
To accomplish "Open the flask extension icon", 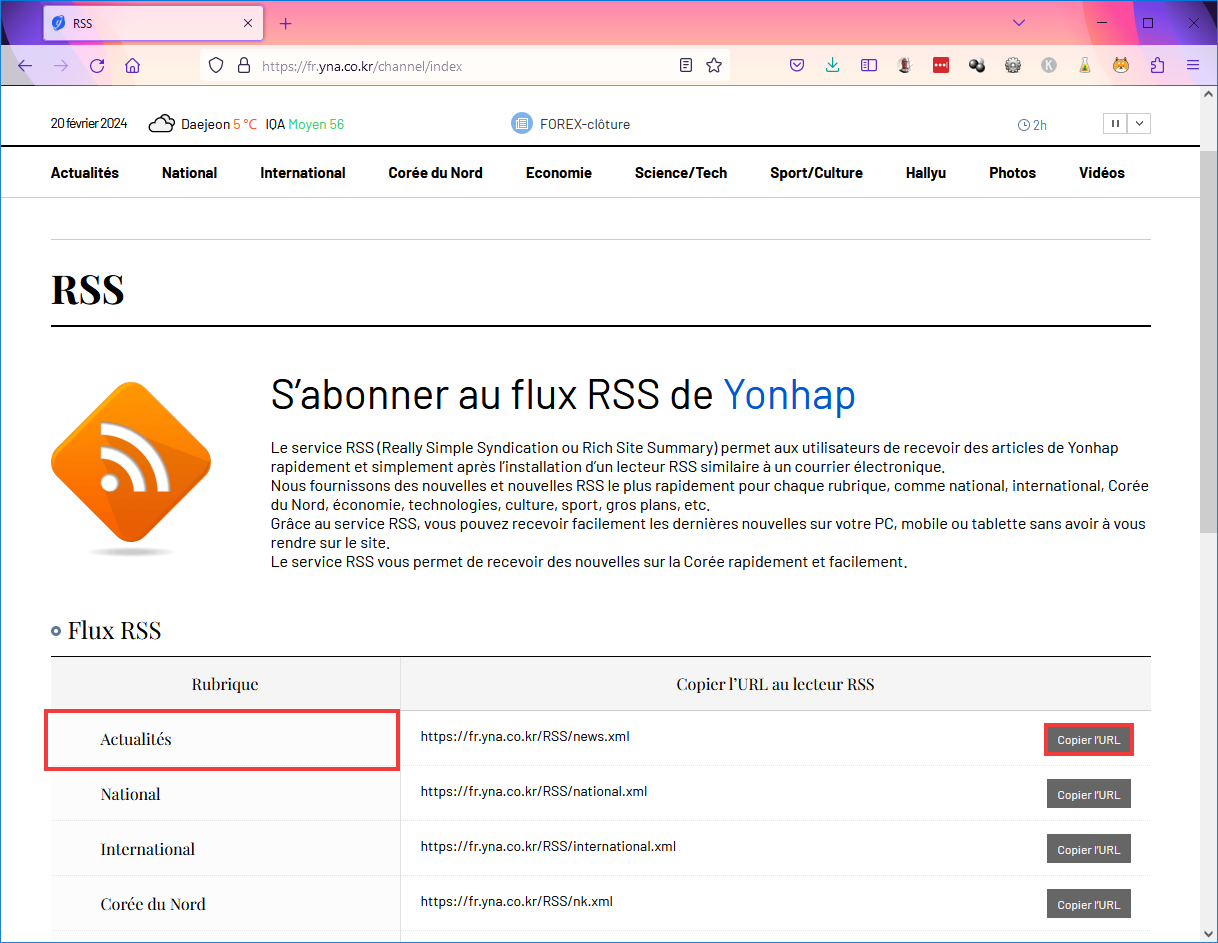I will pos(1085,66).
